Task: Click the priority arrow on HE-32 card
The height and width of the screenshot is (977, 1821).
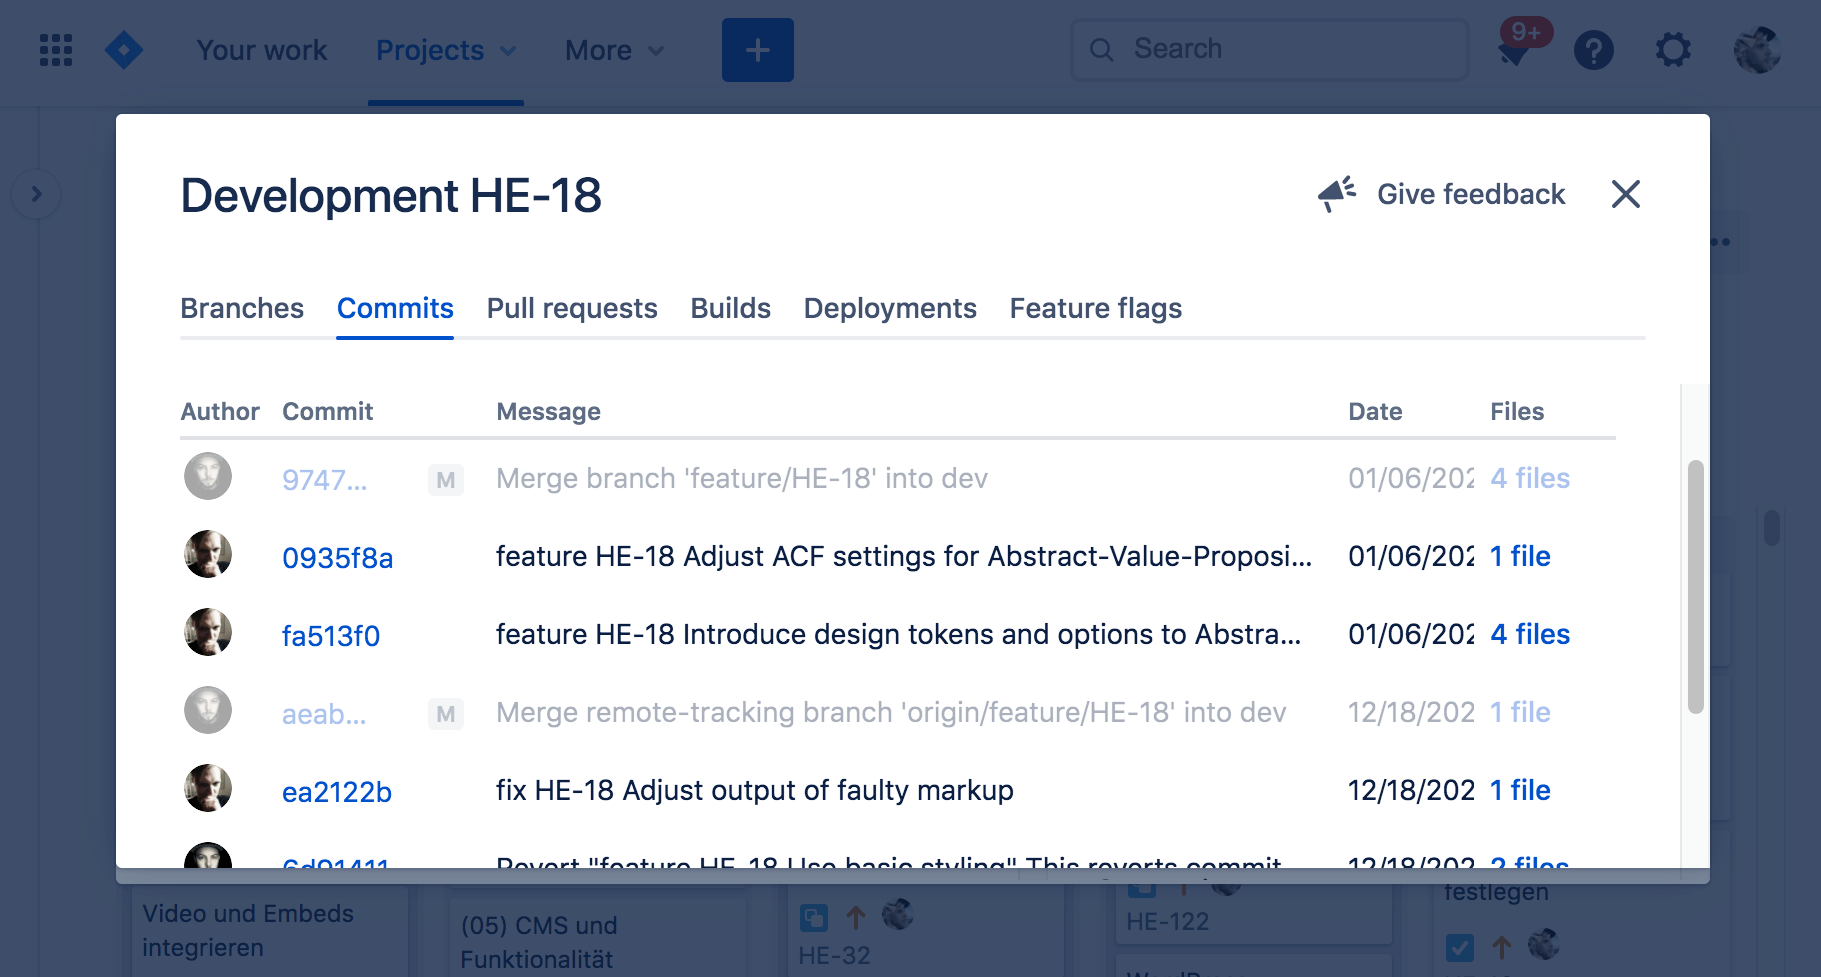Action: pos(856,917)
